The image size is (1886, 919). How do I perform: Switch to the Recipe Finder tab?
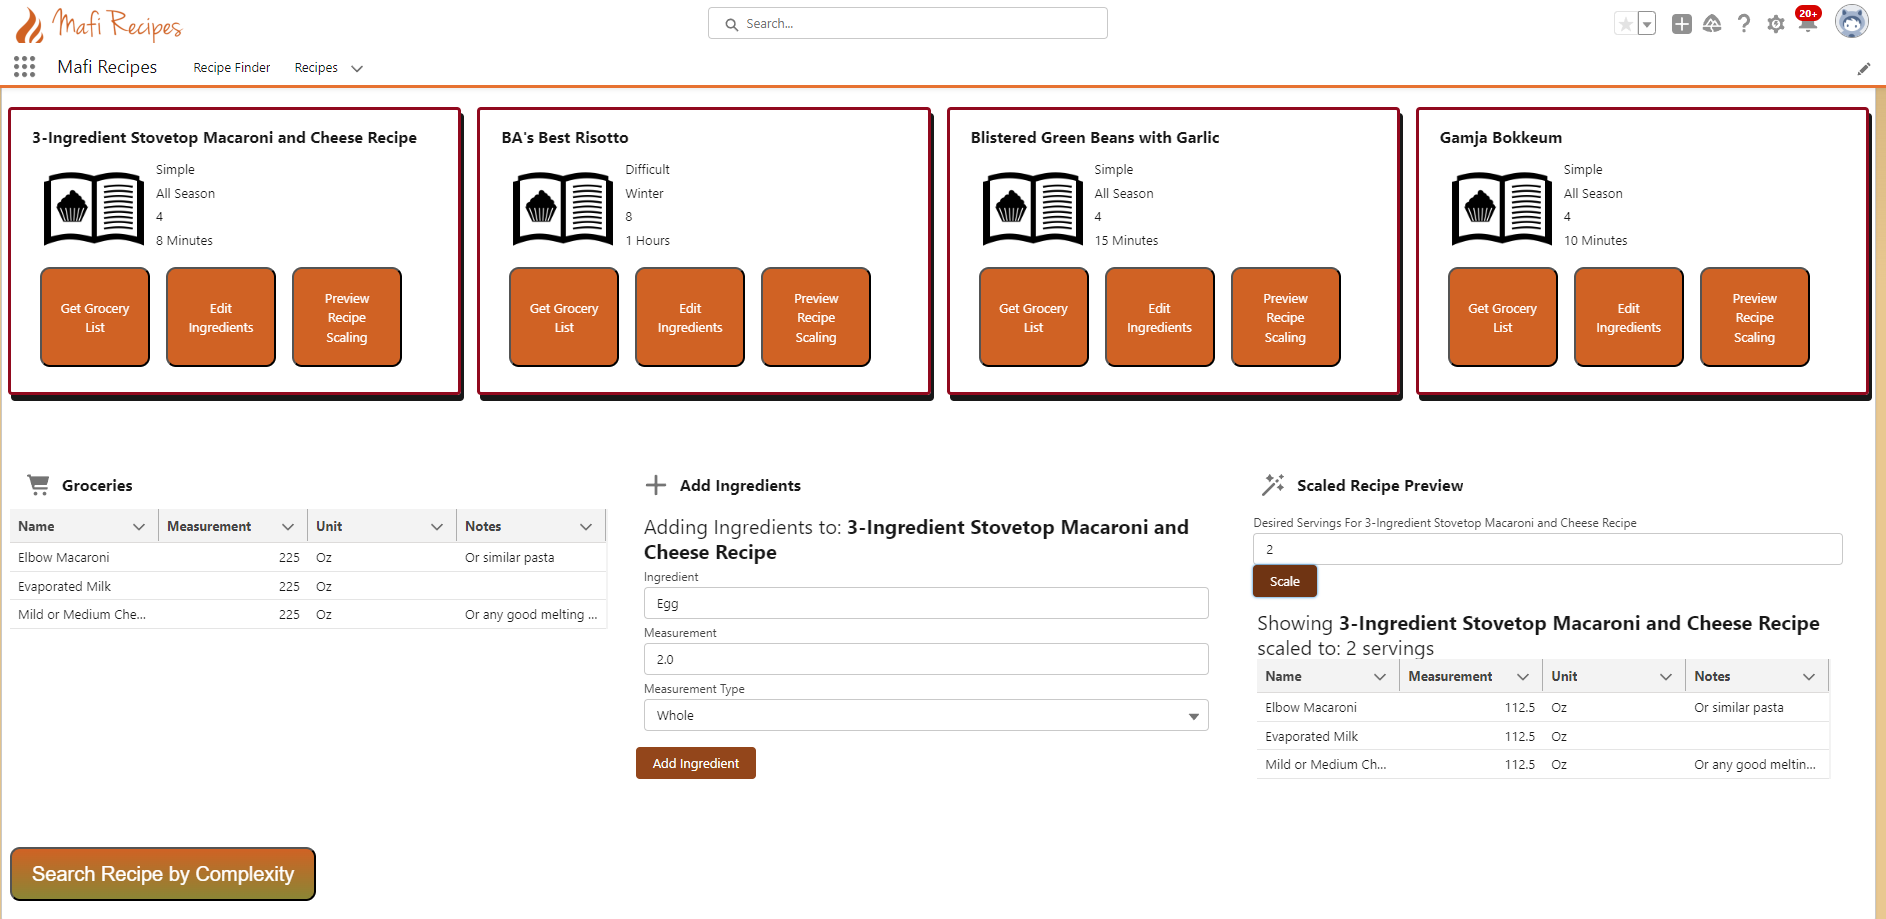click(x=232, y=68)
